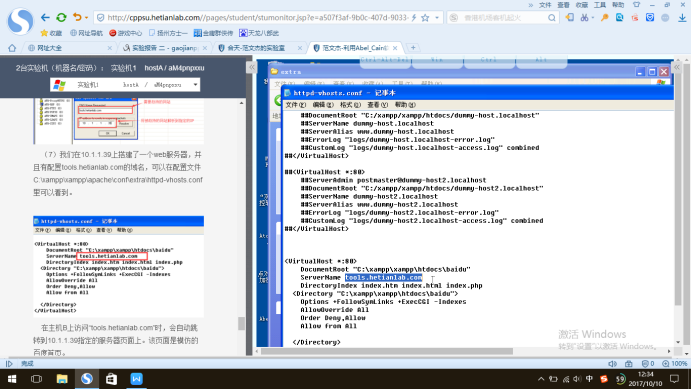Screen dimensions: 692x389
Task: Click the httpd-vhosts.conf screenshot in instructions
Action: coord(118,266)
